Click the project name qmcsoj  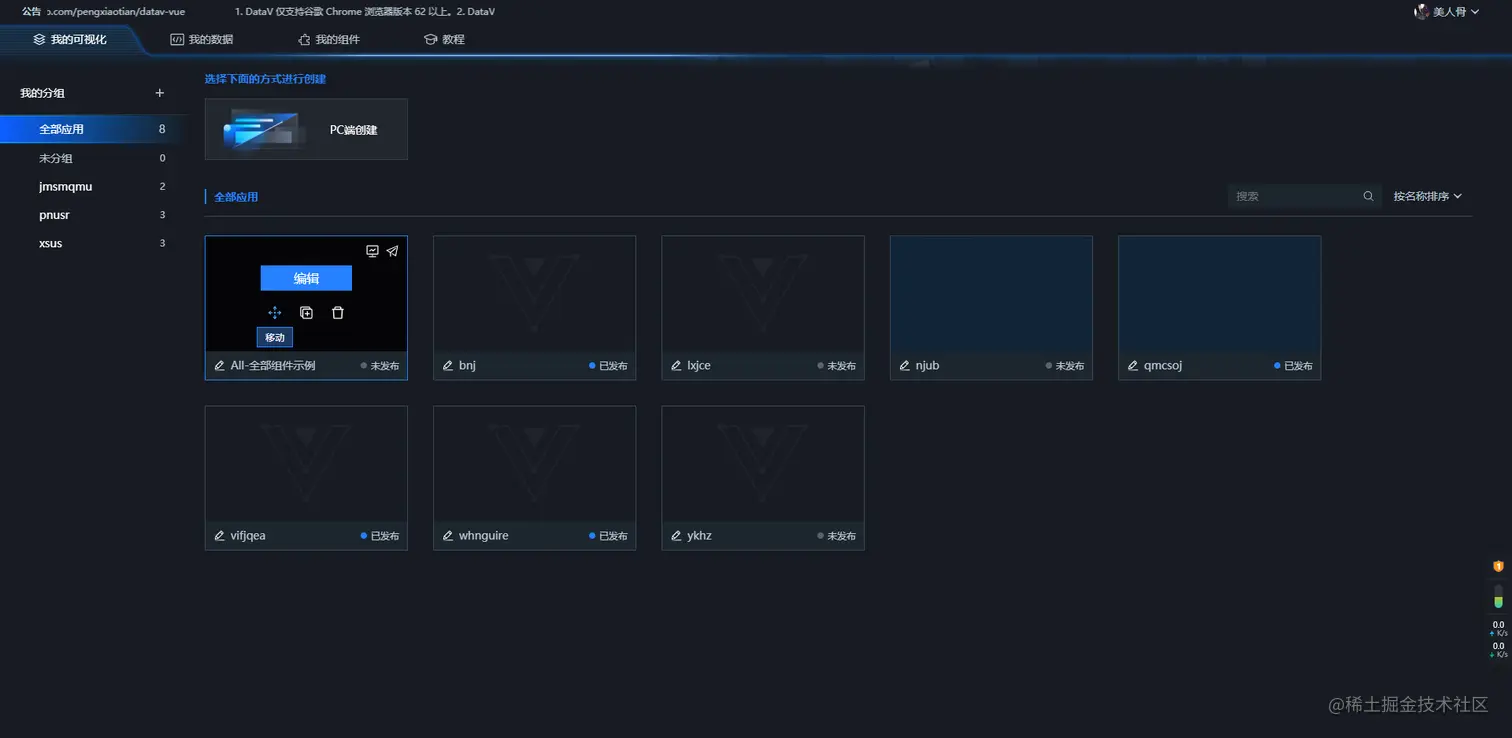[1163, 366]
